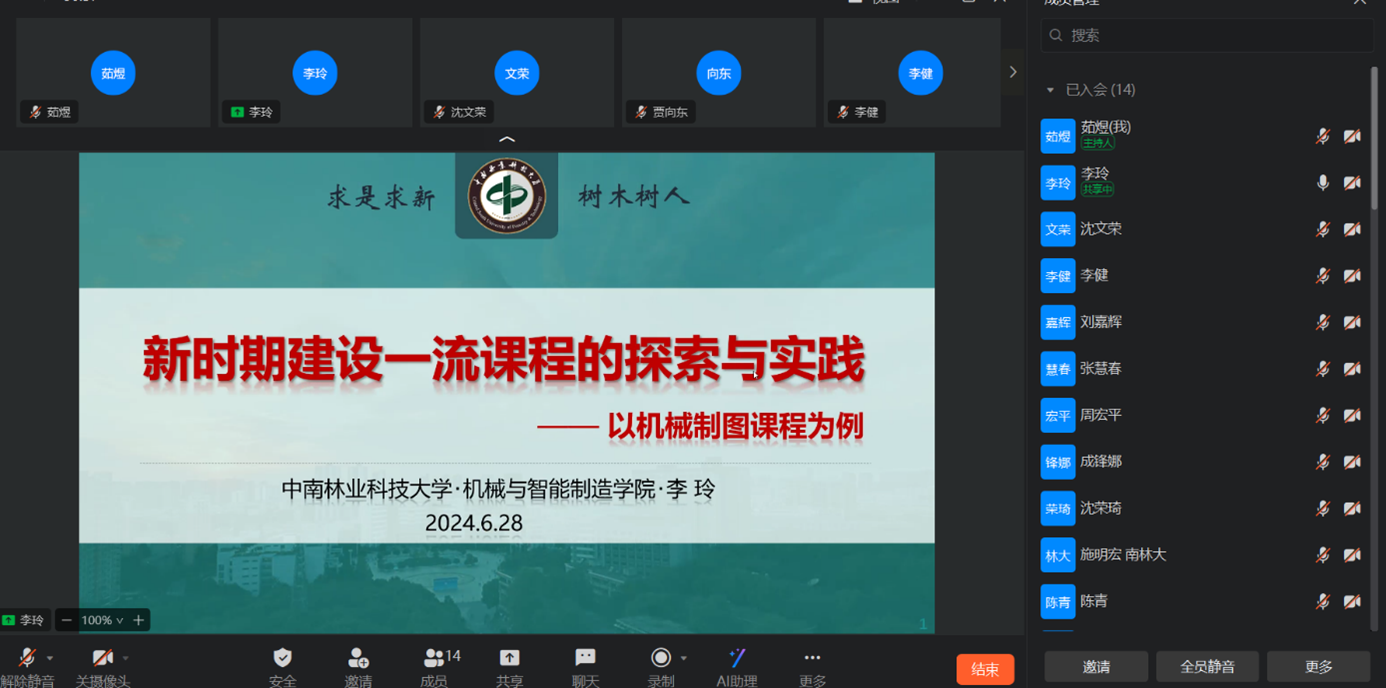Toggle the microphone for 沈文荣 in member list
Screen dimensions: 1386x688
point(1322,229)
